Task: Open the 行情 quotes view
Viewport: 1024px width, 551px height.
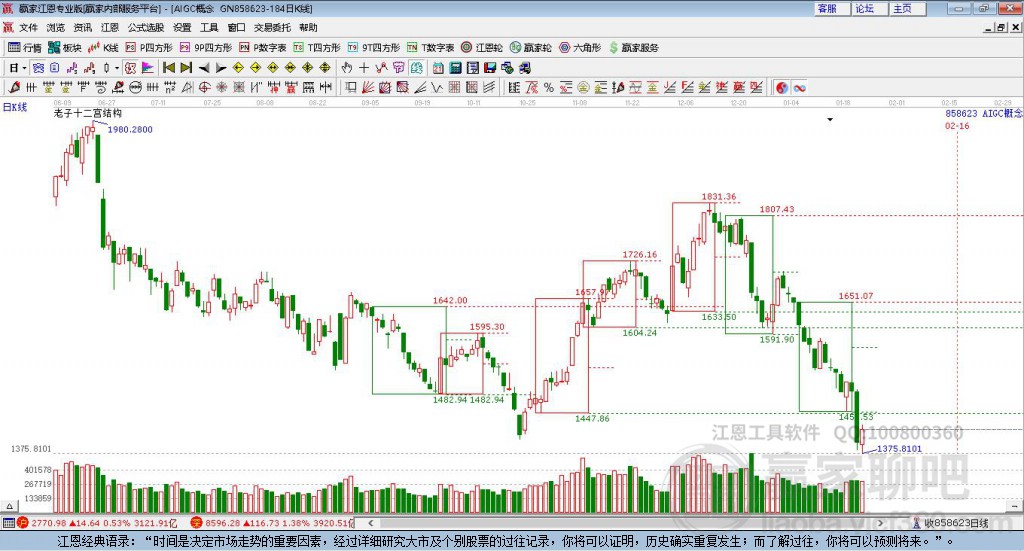Action: click(24, 48)
